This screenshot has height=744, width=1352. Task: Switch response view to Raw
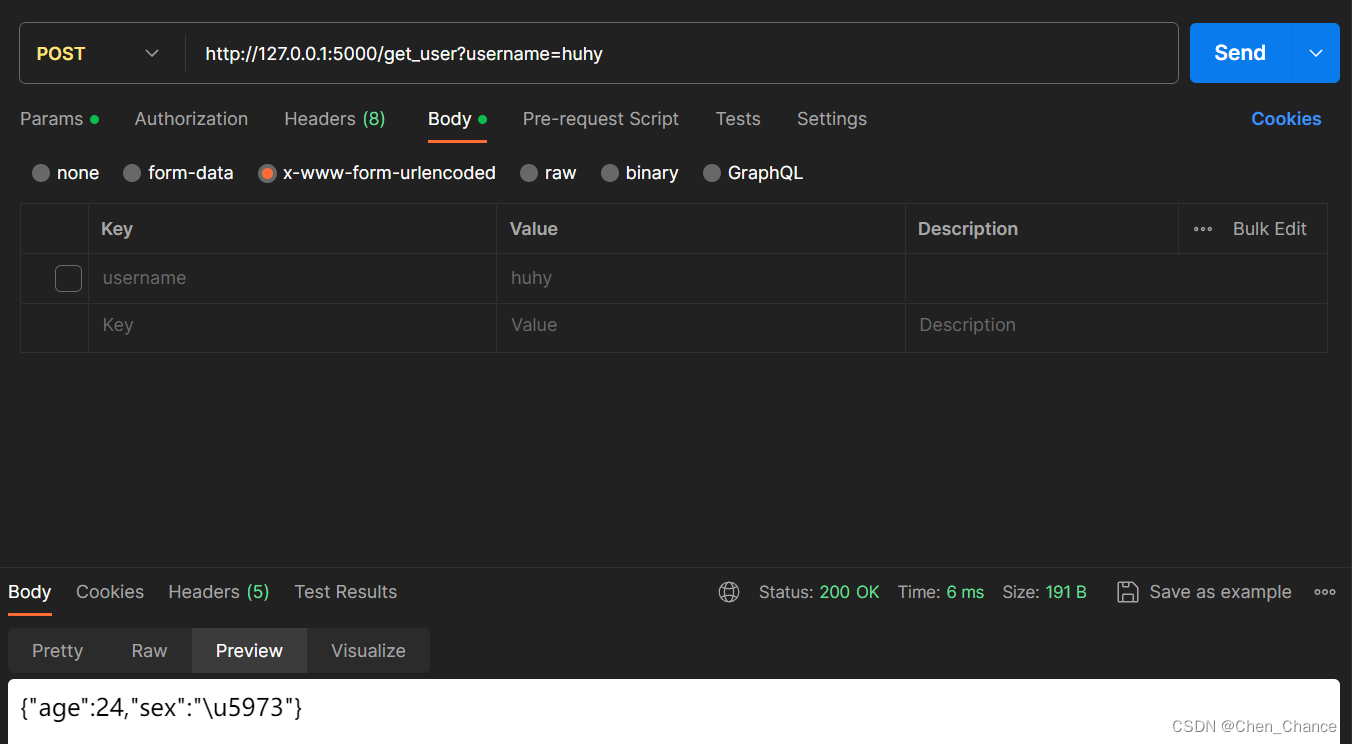click(x=149, y=651)
